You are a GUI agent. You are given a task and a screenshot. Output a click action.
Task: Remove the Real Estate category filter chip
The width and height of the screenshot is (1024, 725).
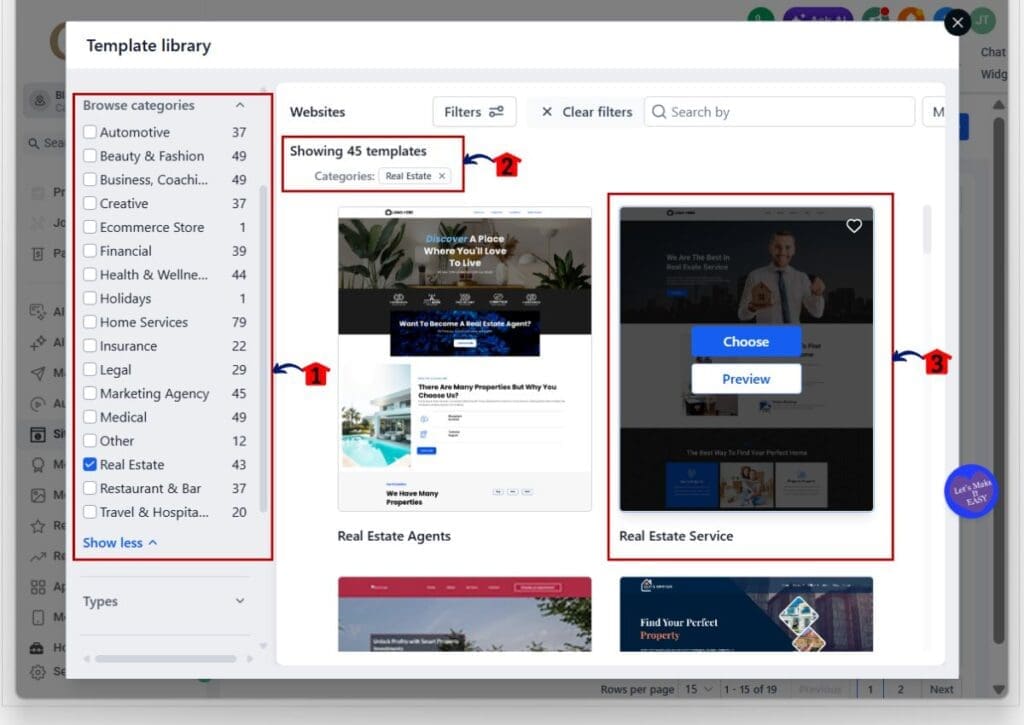pyautogui.click(x=442, y=176)
